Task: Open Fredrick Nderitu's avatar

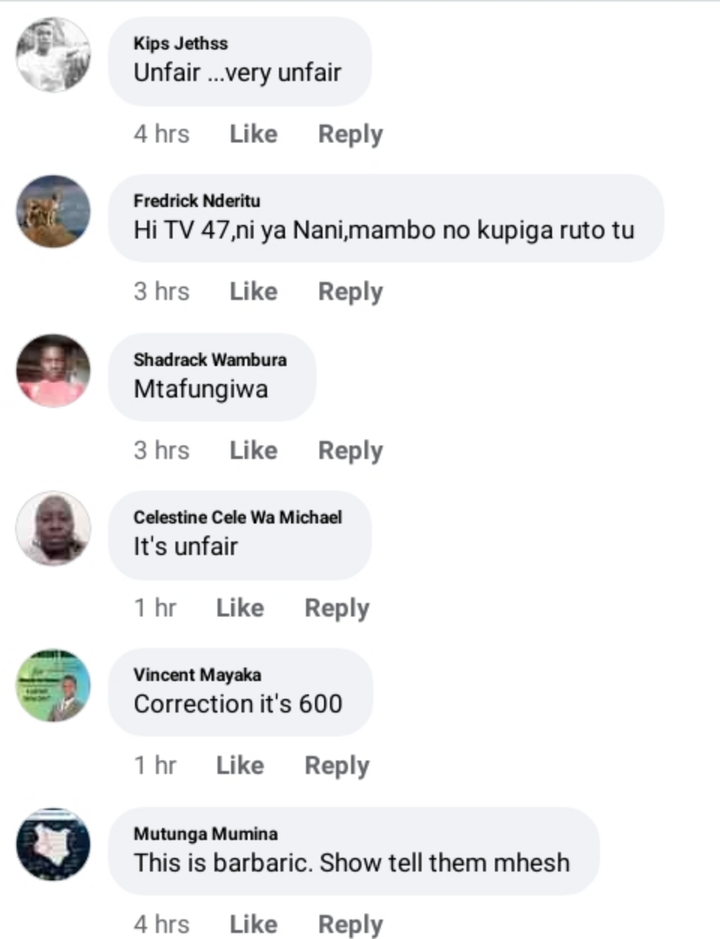Action: [53, 211]
